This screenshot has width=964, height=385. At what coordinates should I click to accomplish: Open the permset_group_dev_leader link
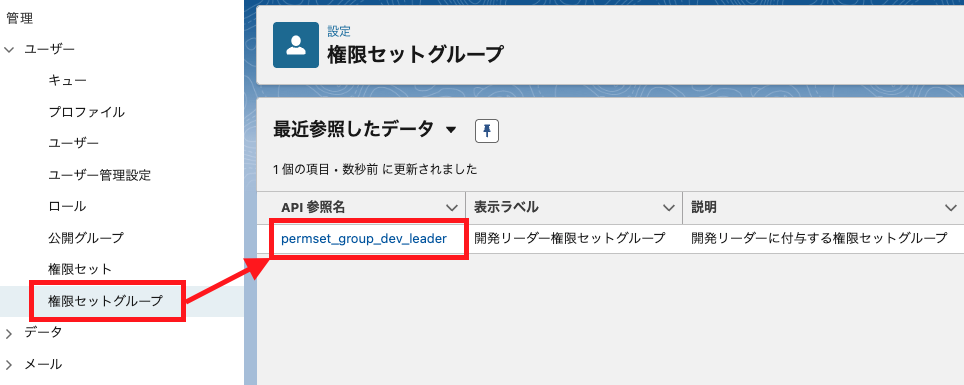(x=364, y=239)
